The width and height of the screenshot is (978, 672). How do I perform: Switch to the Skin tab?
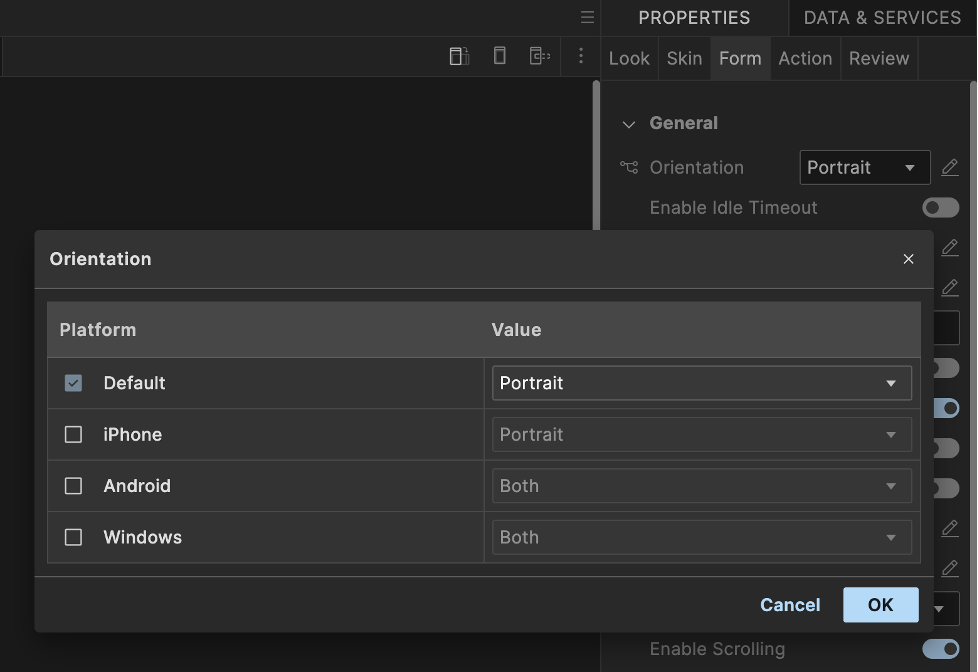(684, 58)
